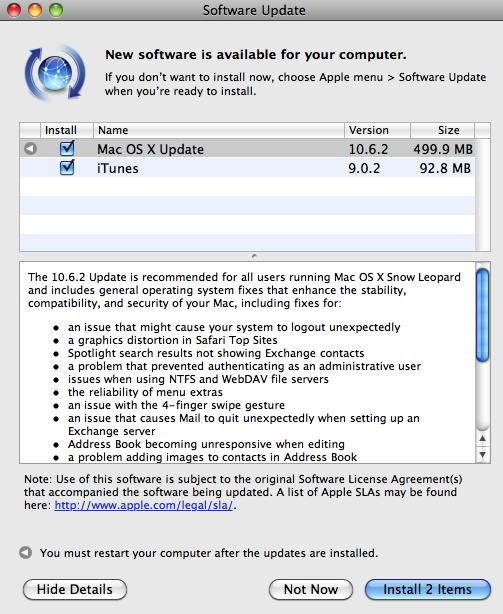Open the apple.com/legal/sla link
This screenshot has height=614, width=503.
[143, 505]
